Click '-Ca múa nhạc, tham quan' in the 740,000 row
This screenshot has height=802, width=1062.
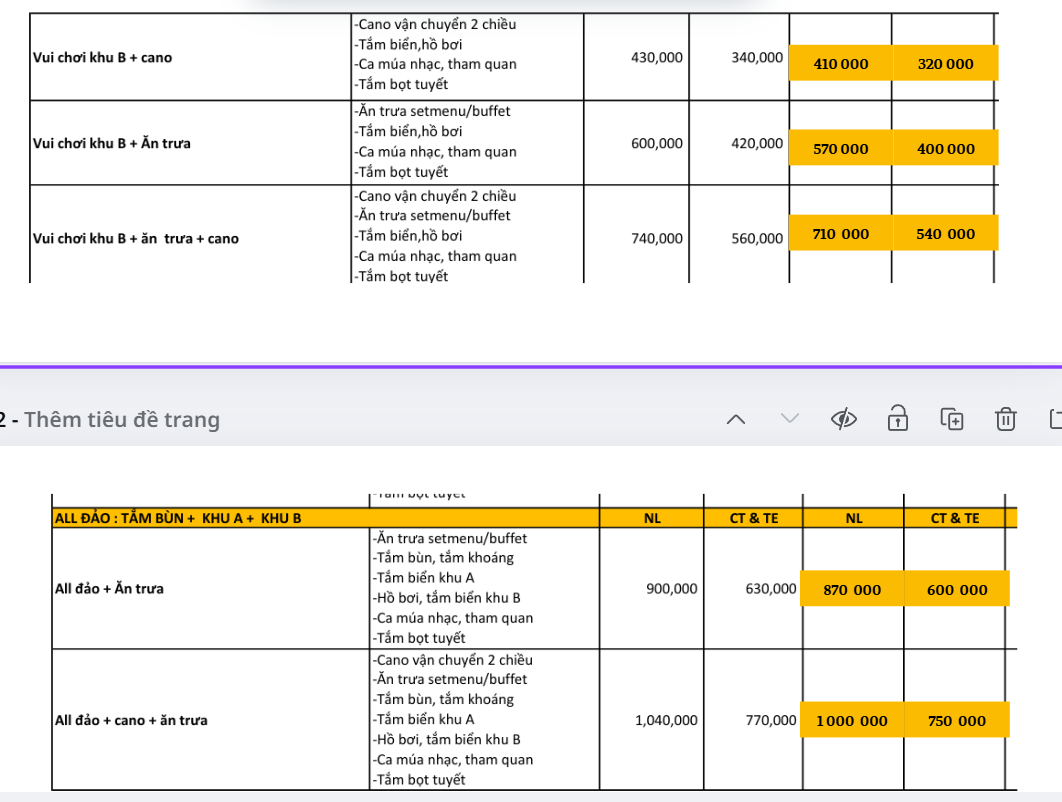[435, 256]
